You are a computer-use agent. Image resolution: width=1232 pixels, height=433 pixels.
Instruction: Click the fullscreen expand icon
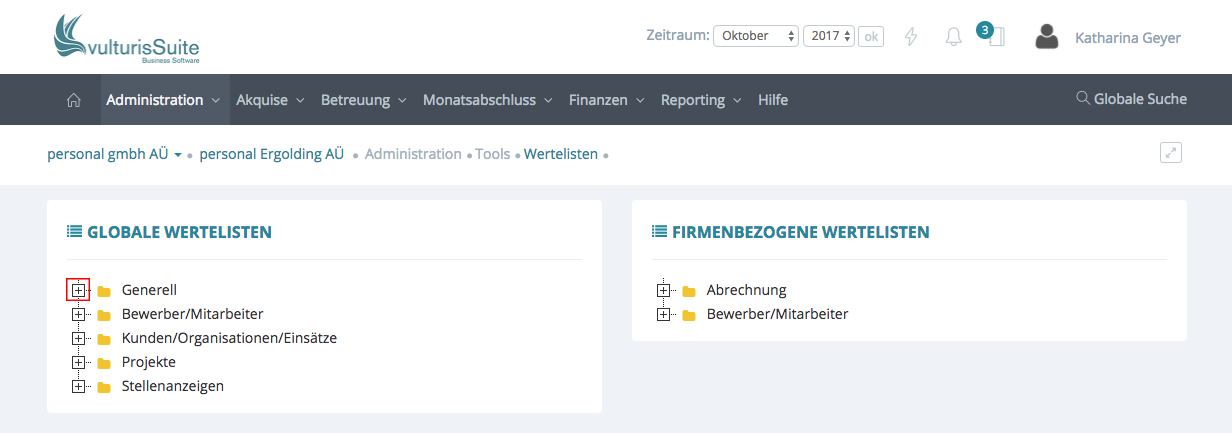coord(1171,153)
